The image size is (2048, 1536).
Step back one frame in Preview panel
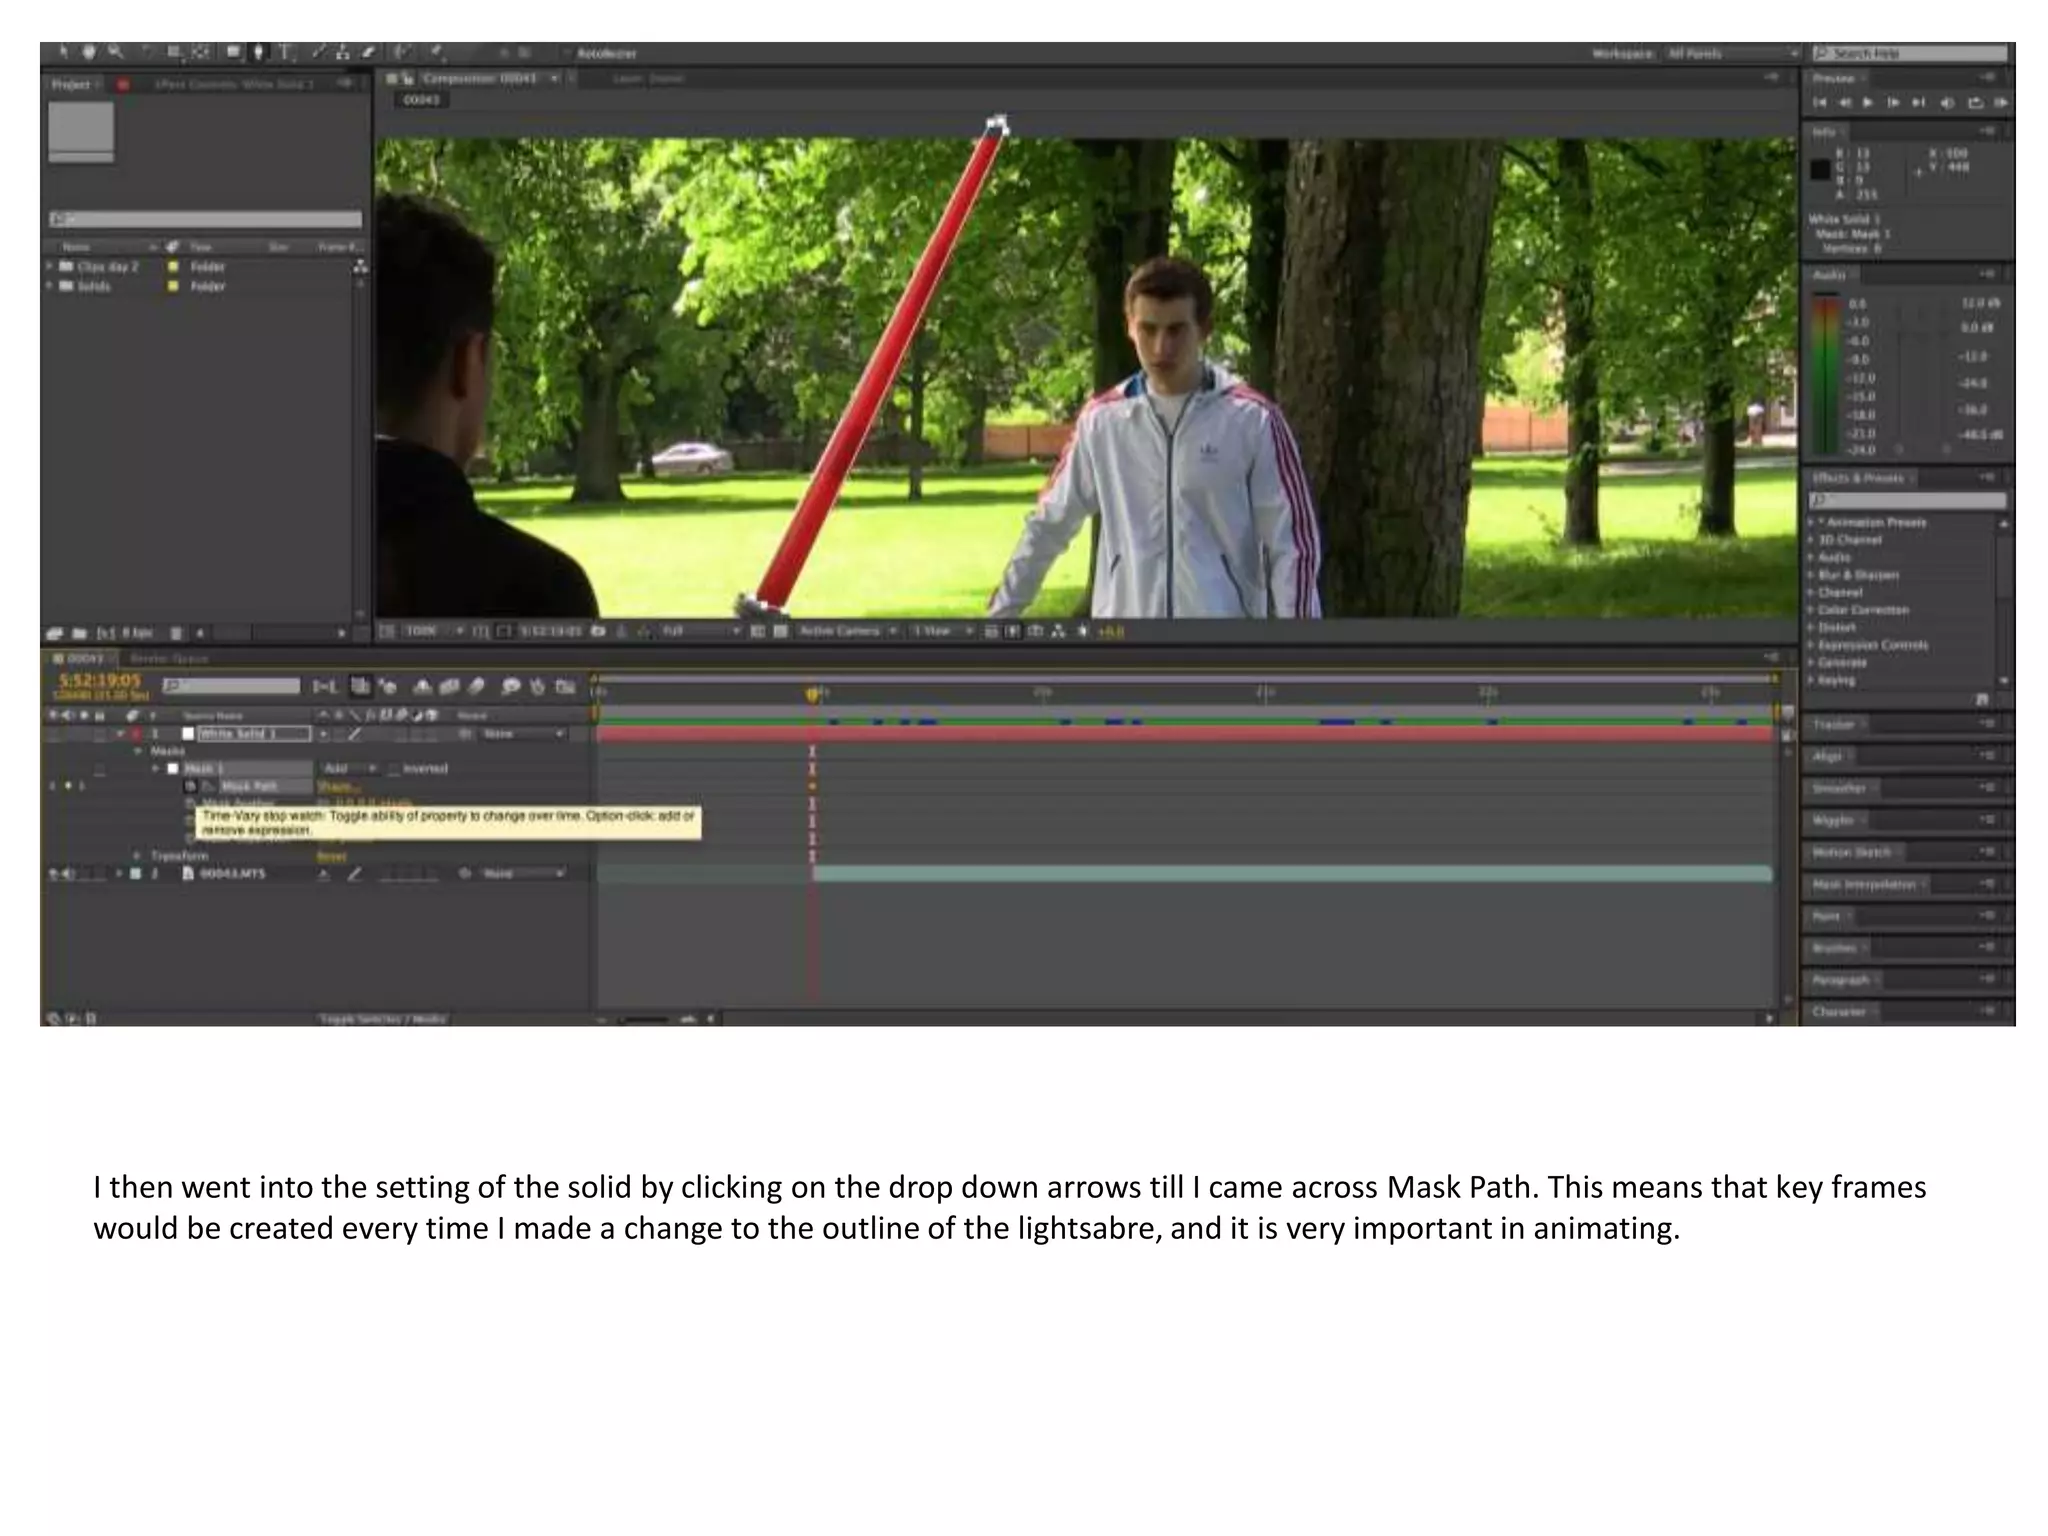point(1844,103)
